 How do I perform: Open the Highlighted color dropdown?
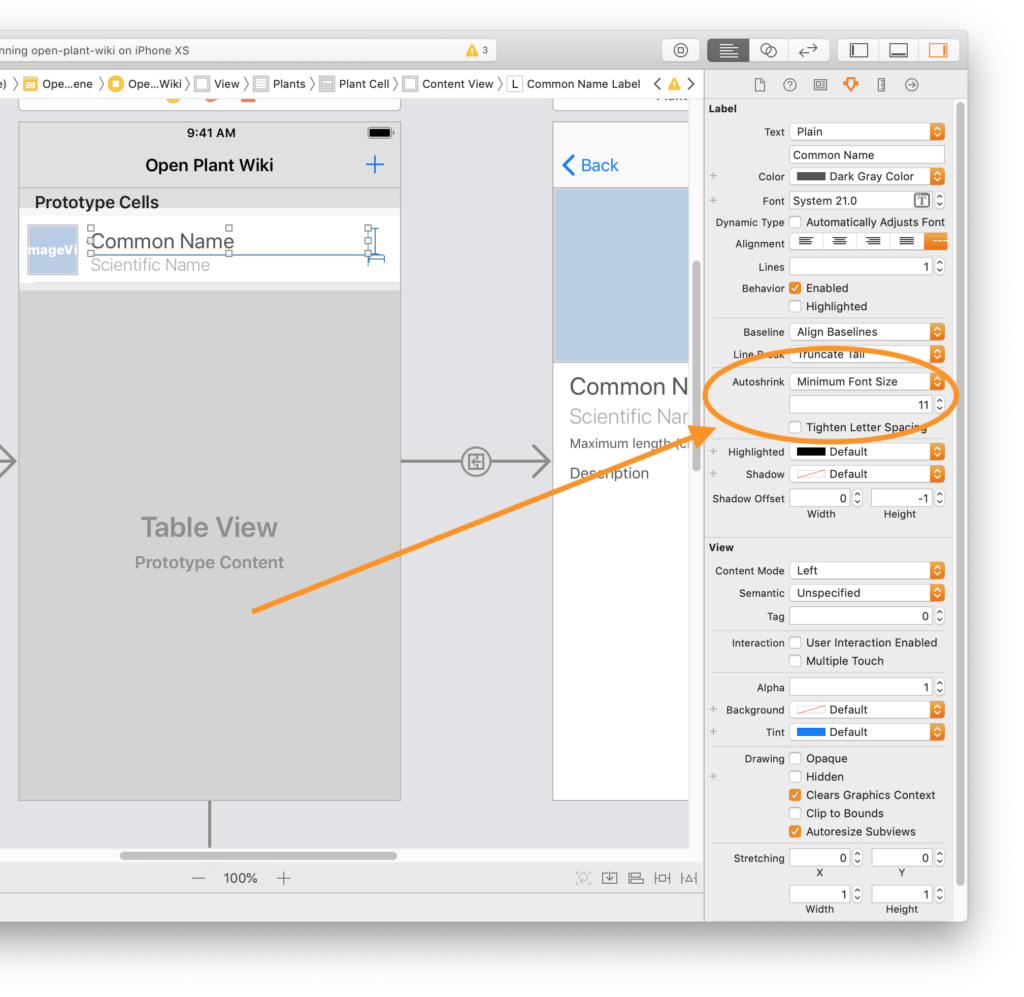(x=867, y=452)
